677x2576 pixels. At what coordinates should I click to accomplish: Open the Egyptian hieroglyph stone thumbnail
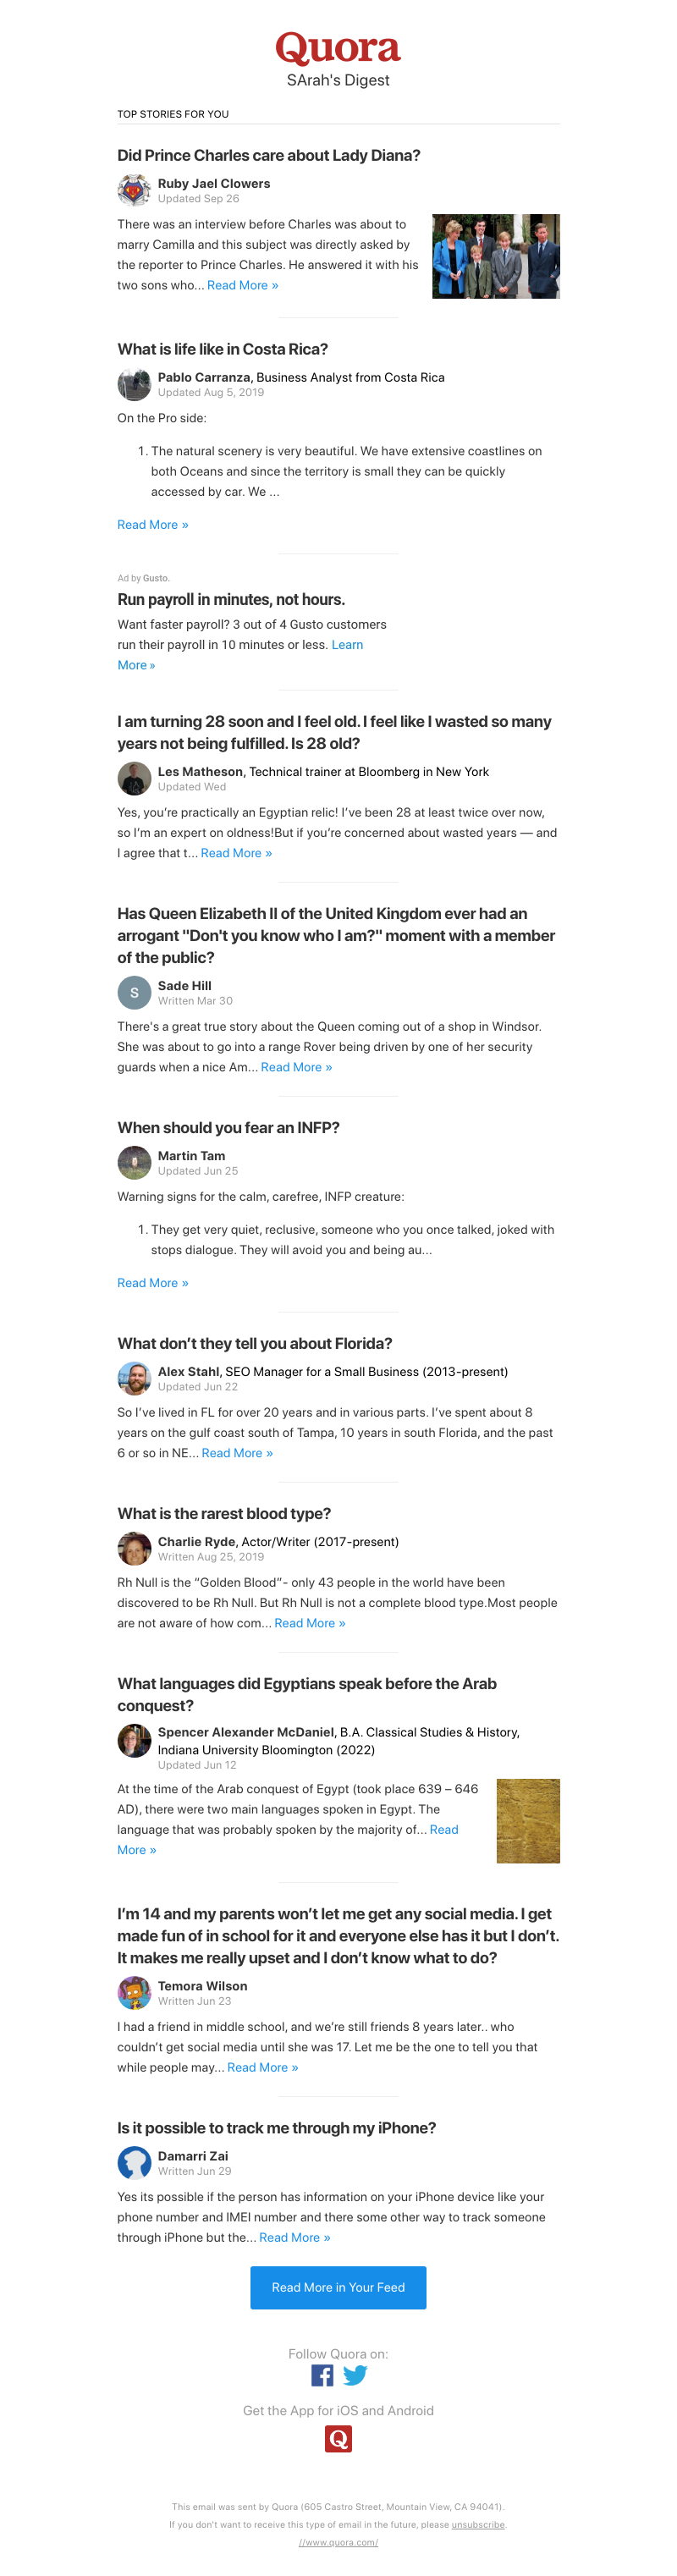click(x=528, y=1820)
